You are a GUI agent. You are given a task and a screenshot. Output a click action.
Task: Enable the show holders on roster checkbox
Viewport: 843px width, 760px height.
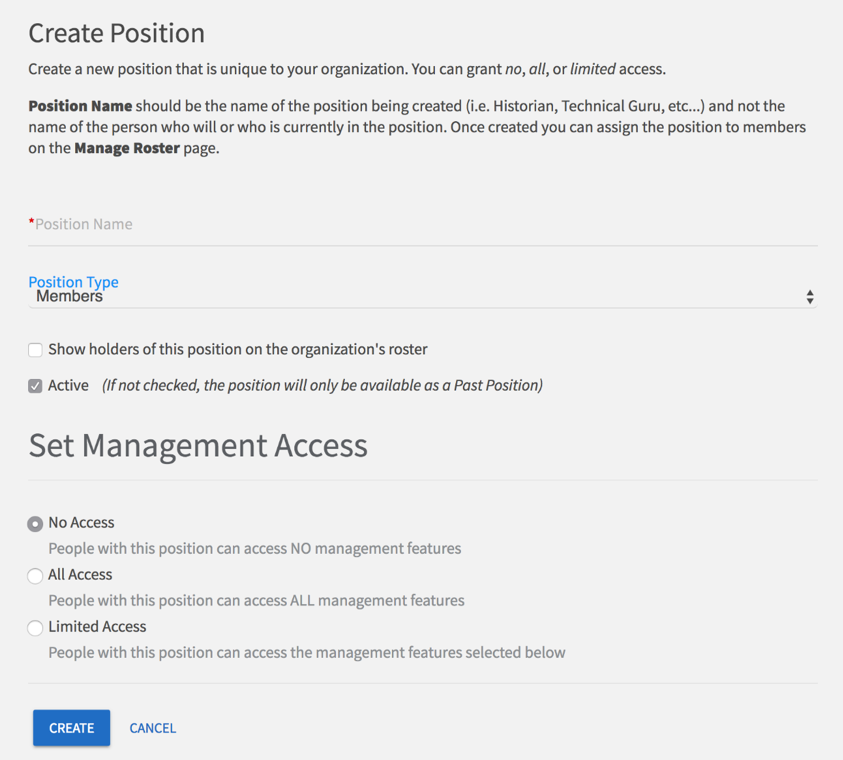tap(35, 350)
